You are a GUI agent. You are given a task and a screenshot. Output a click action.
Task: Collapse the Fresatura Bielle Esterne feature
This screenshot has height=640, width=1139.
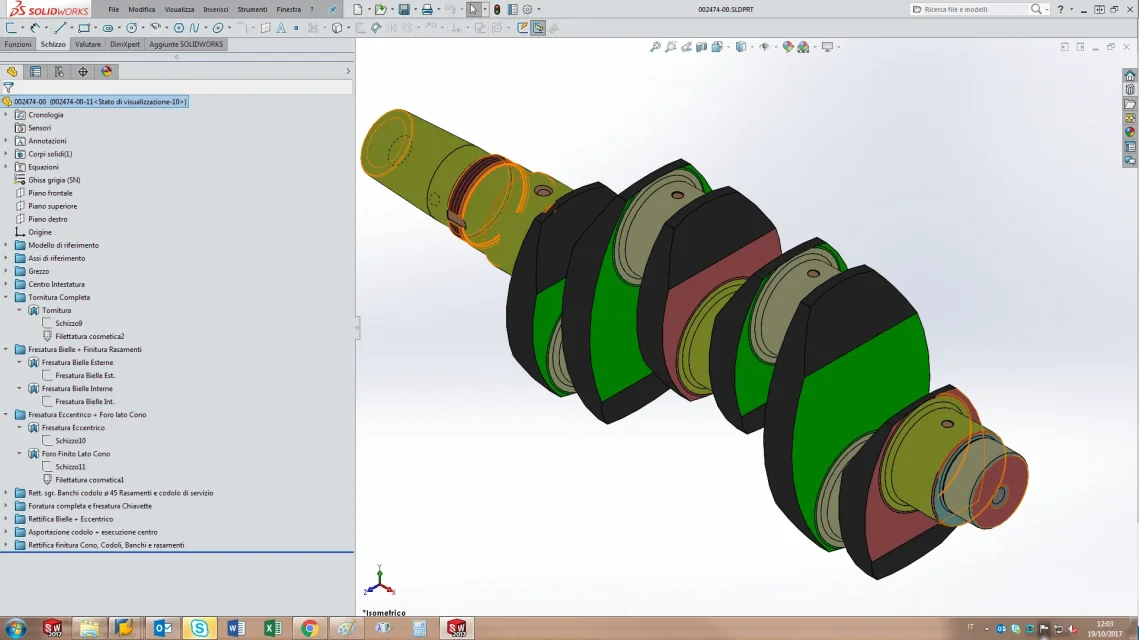20,362
